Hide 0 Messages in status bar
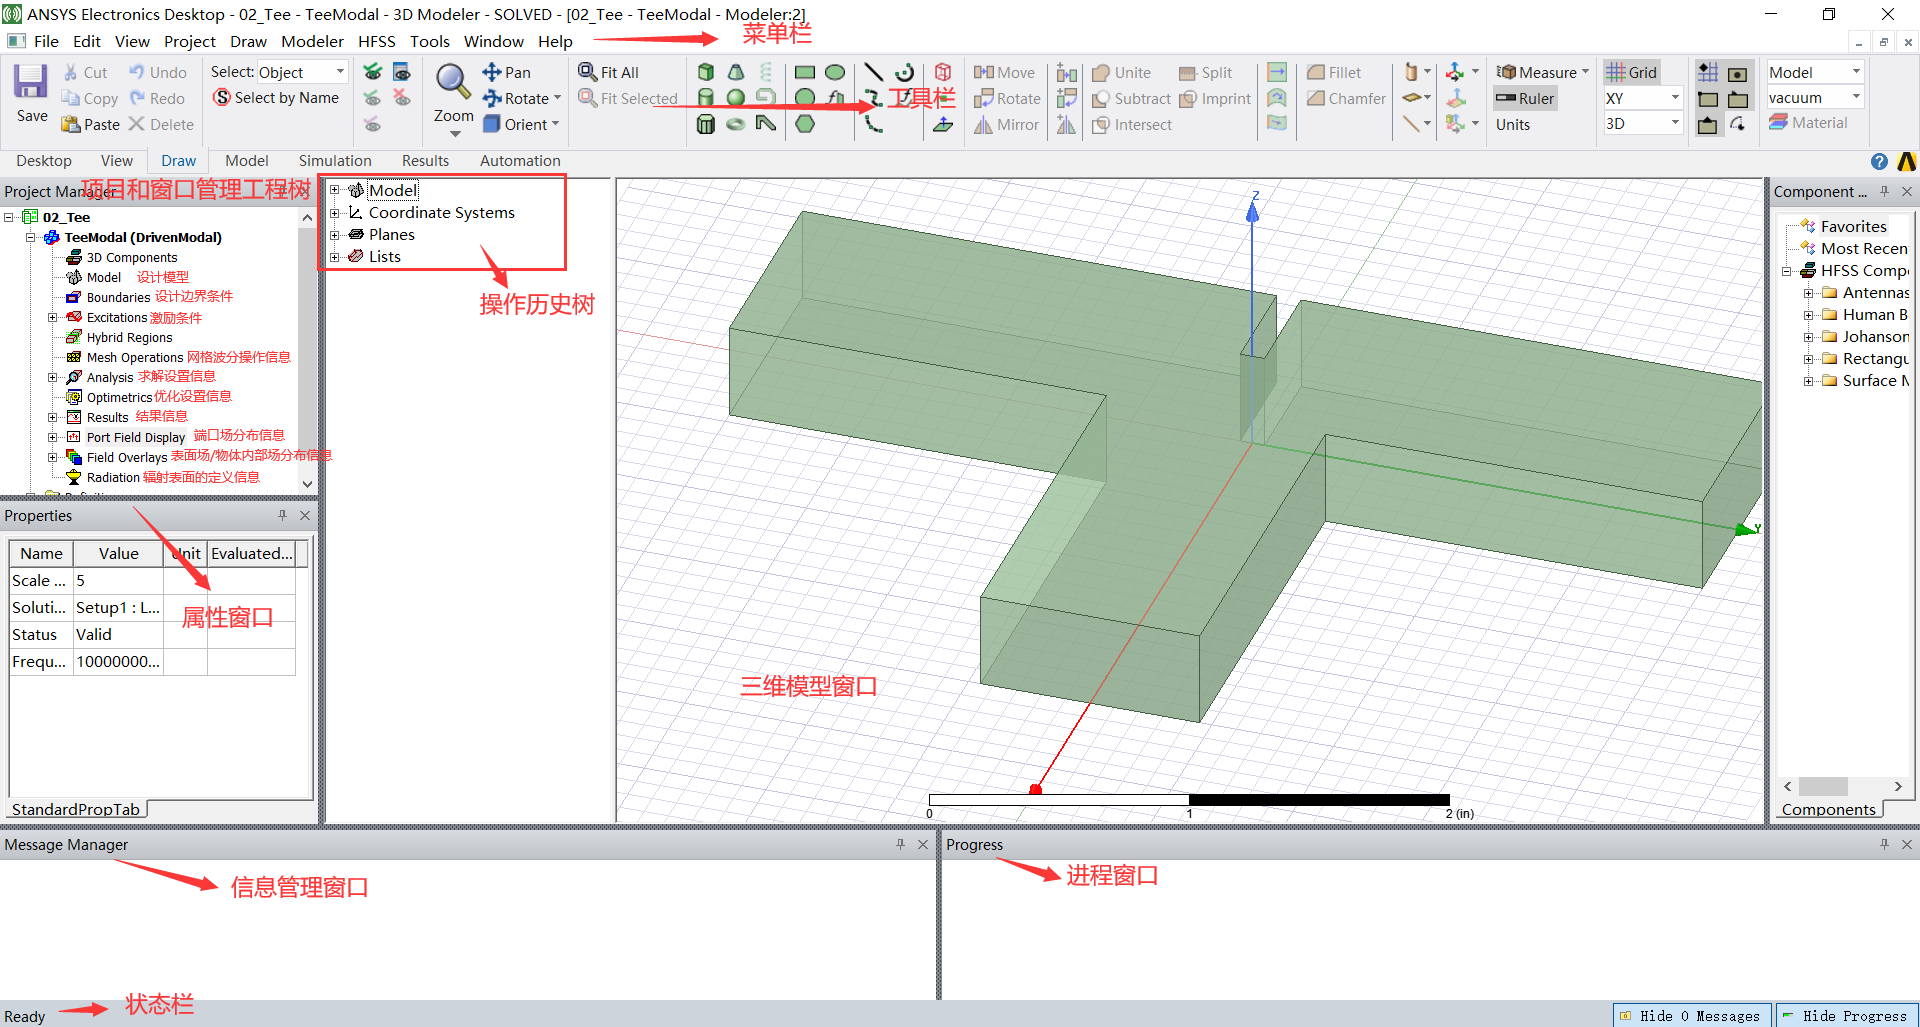The width and height of the screenshot is (1920, 1027). coord(1690,1015)
